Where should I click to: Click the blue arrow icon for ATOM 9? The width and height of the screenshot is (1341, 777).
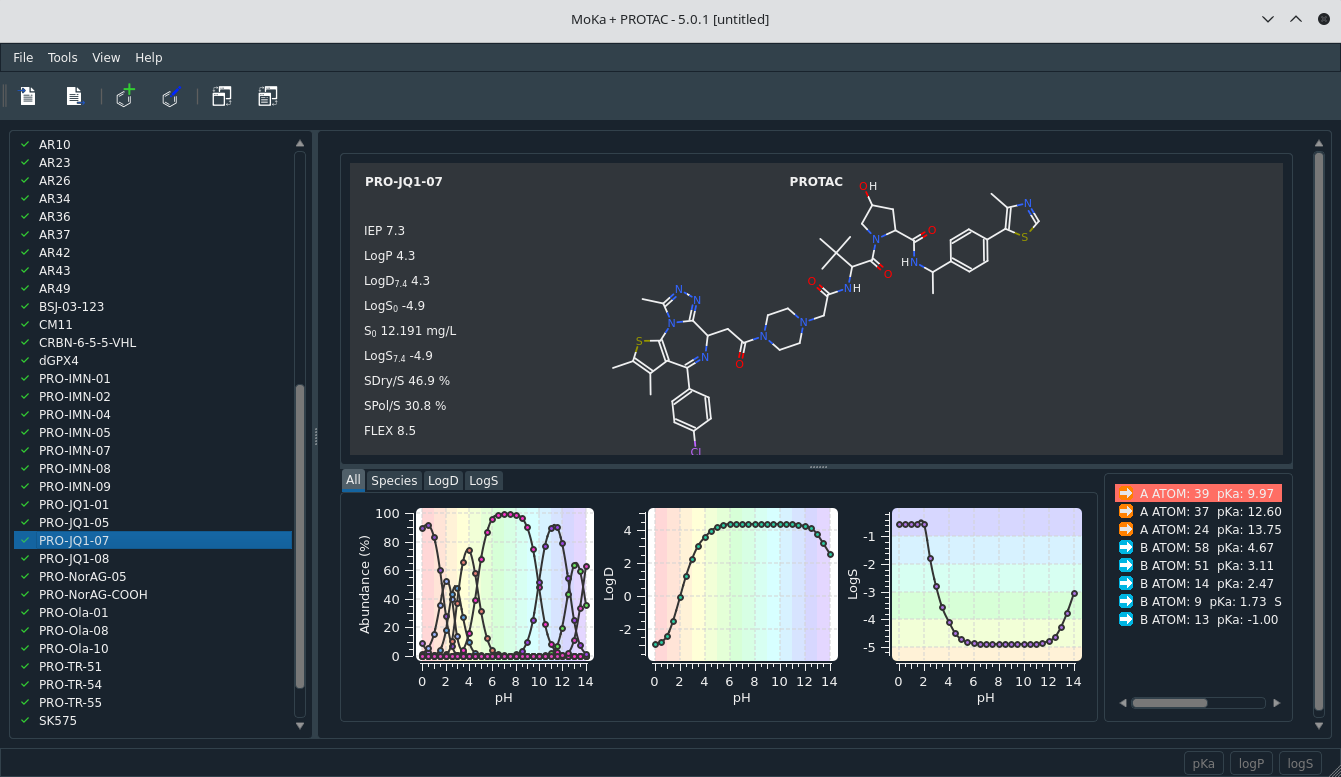(x=1126, y=601)
